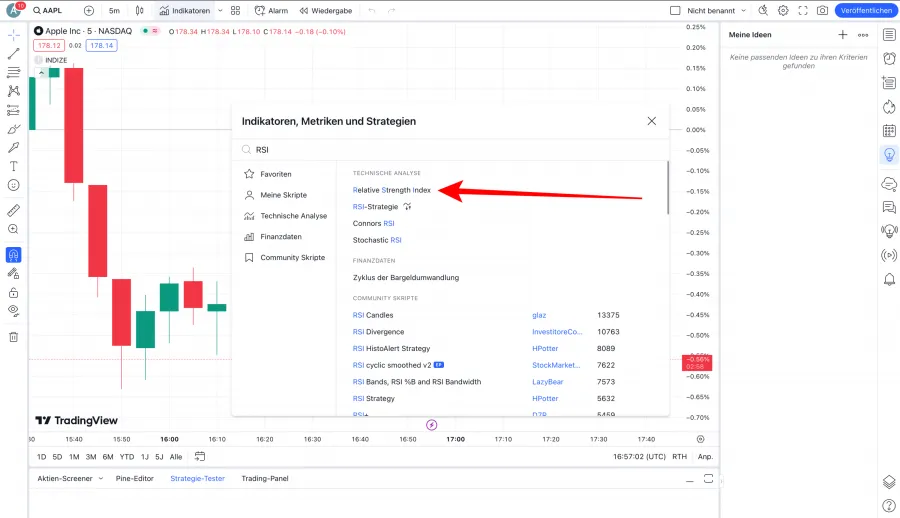Collapse the indicator legend chevron
The width and height of the screenshot is (900, 518).
point(41,73)
